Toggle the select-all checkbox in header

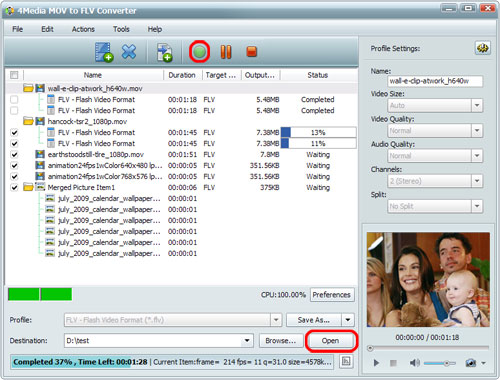(x=14, y=75)
